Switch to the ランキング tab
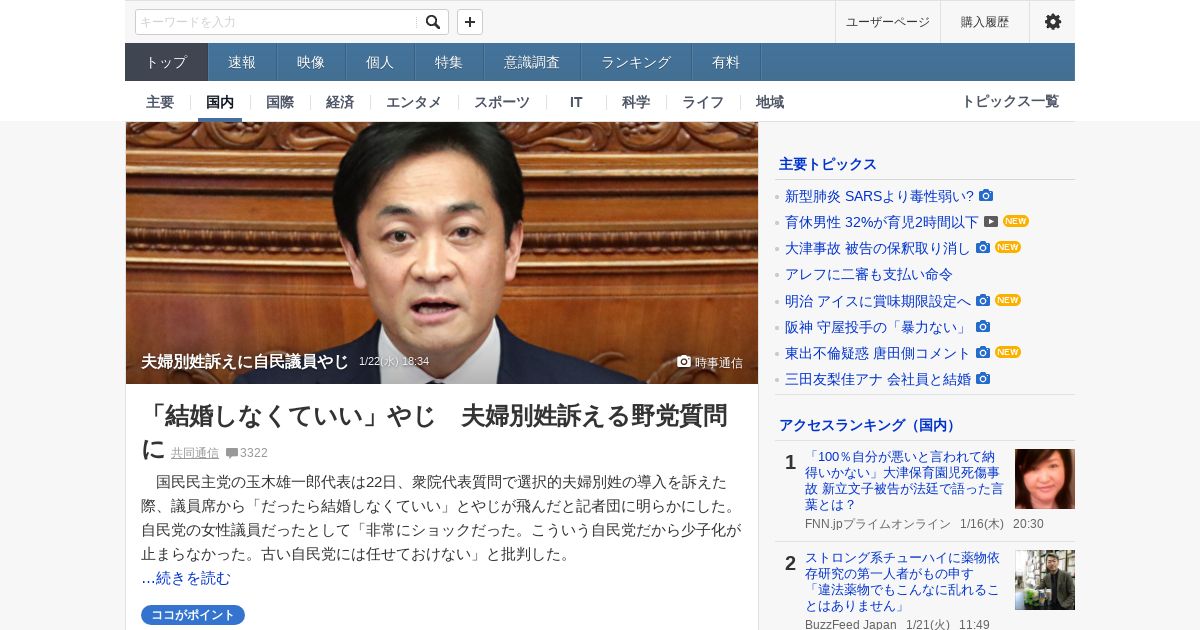 [636, 62]
